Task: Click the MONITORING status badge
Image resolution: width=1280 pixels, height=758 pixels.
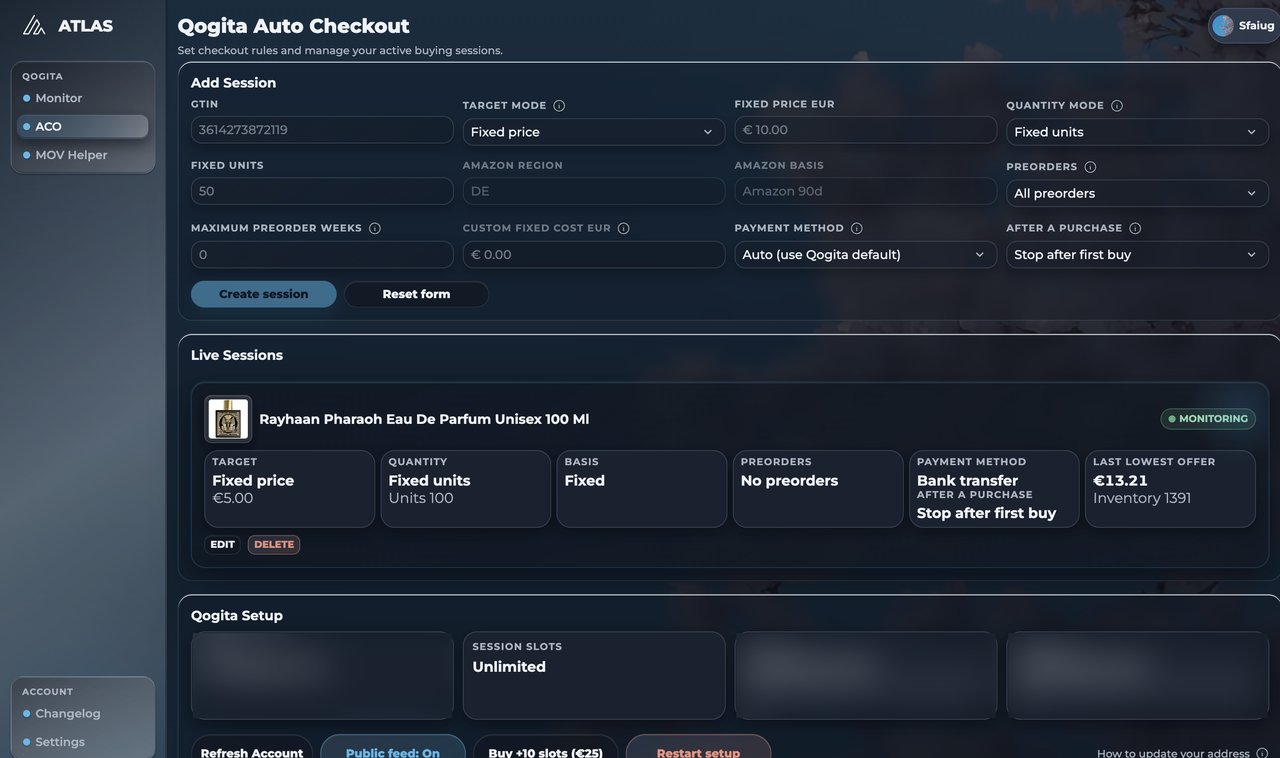Action: 1208,419
